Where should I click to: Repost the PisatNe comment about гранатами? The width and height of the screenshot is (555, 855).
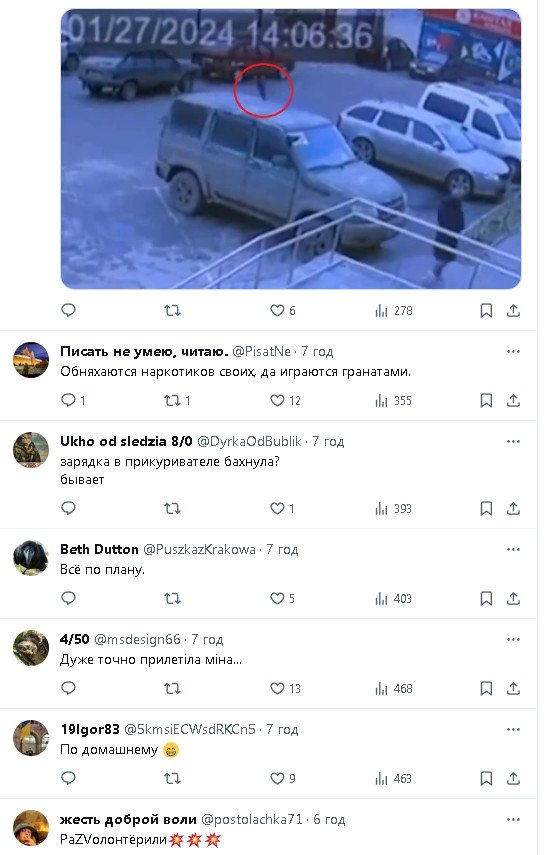click(177, 401)
